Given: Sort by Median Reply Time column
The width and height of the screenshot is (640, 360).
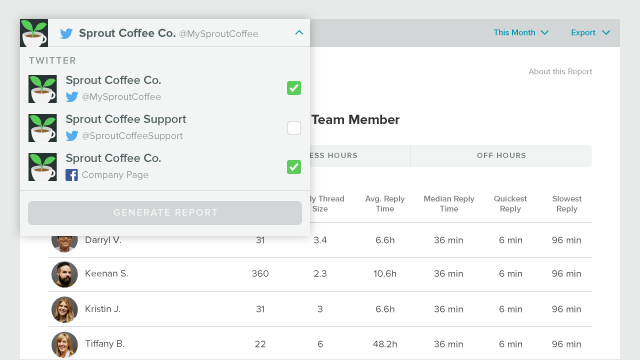Looking at the screenshot, I should [x=449, y=204].
